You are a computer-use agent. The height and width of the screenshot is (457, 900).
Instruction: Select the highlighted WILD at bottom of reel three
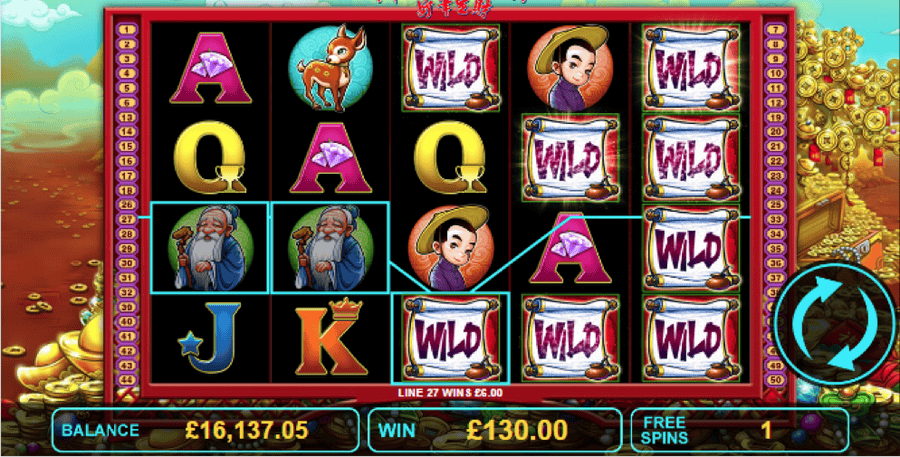click(451, 338)
